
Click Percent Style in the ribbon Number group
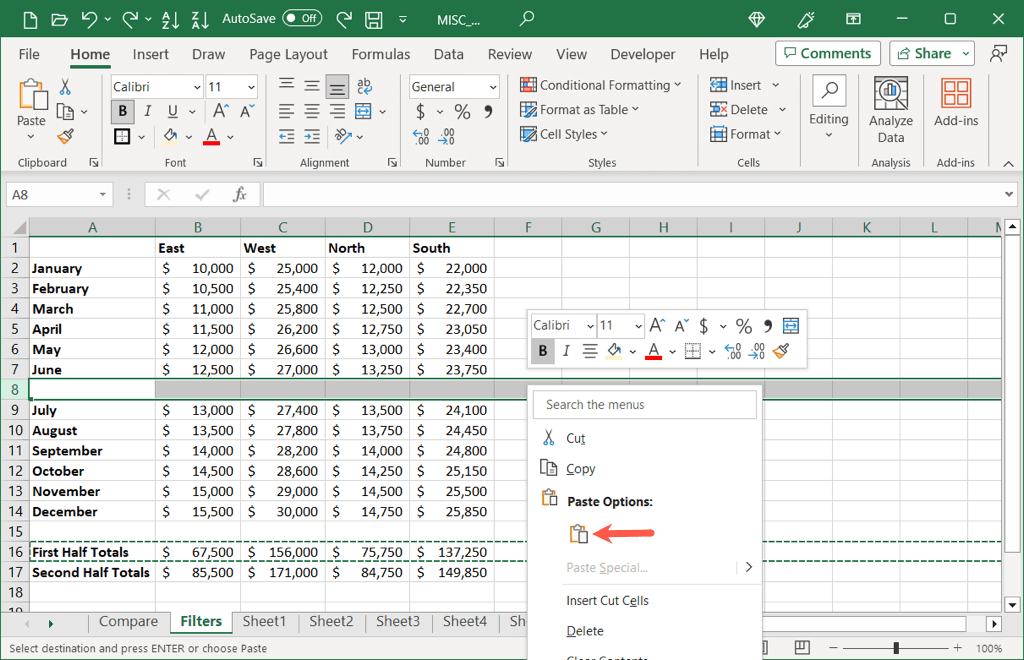coord(462,112)
